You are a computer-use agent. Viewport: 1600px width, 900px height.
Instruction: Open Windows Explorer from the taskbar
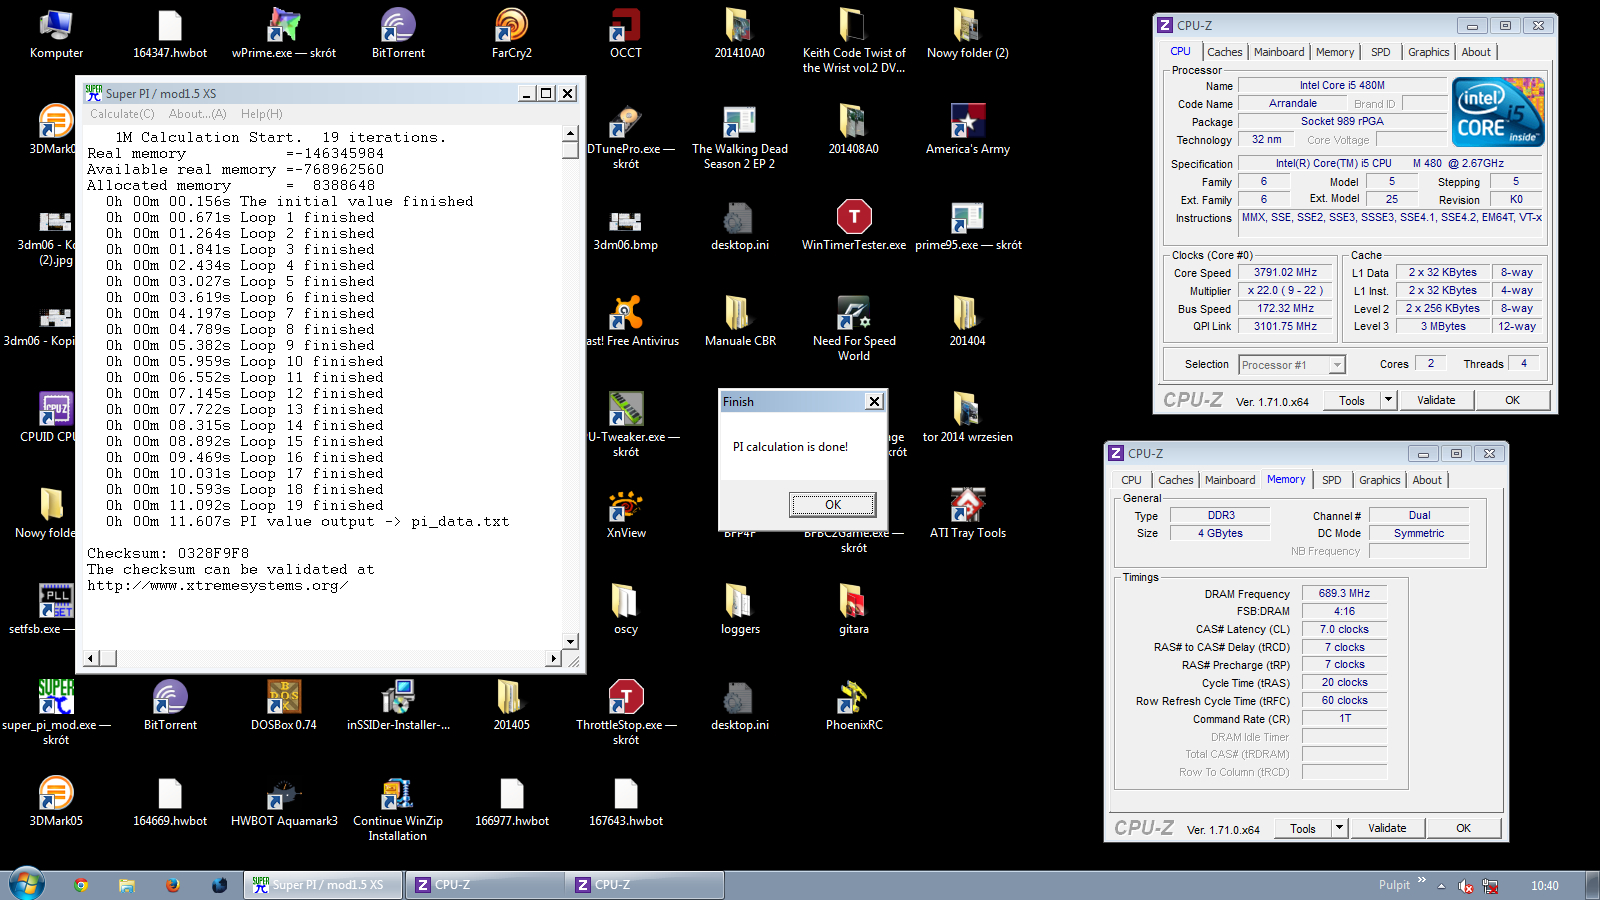[x=127, y=885]
